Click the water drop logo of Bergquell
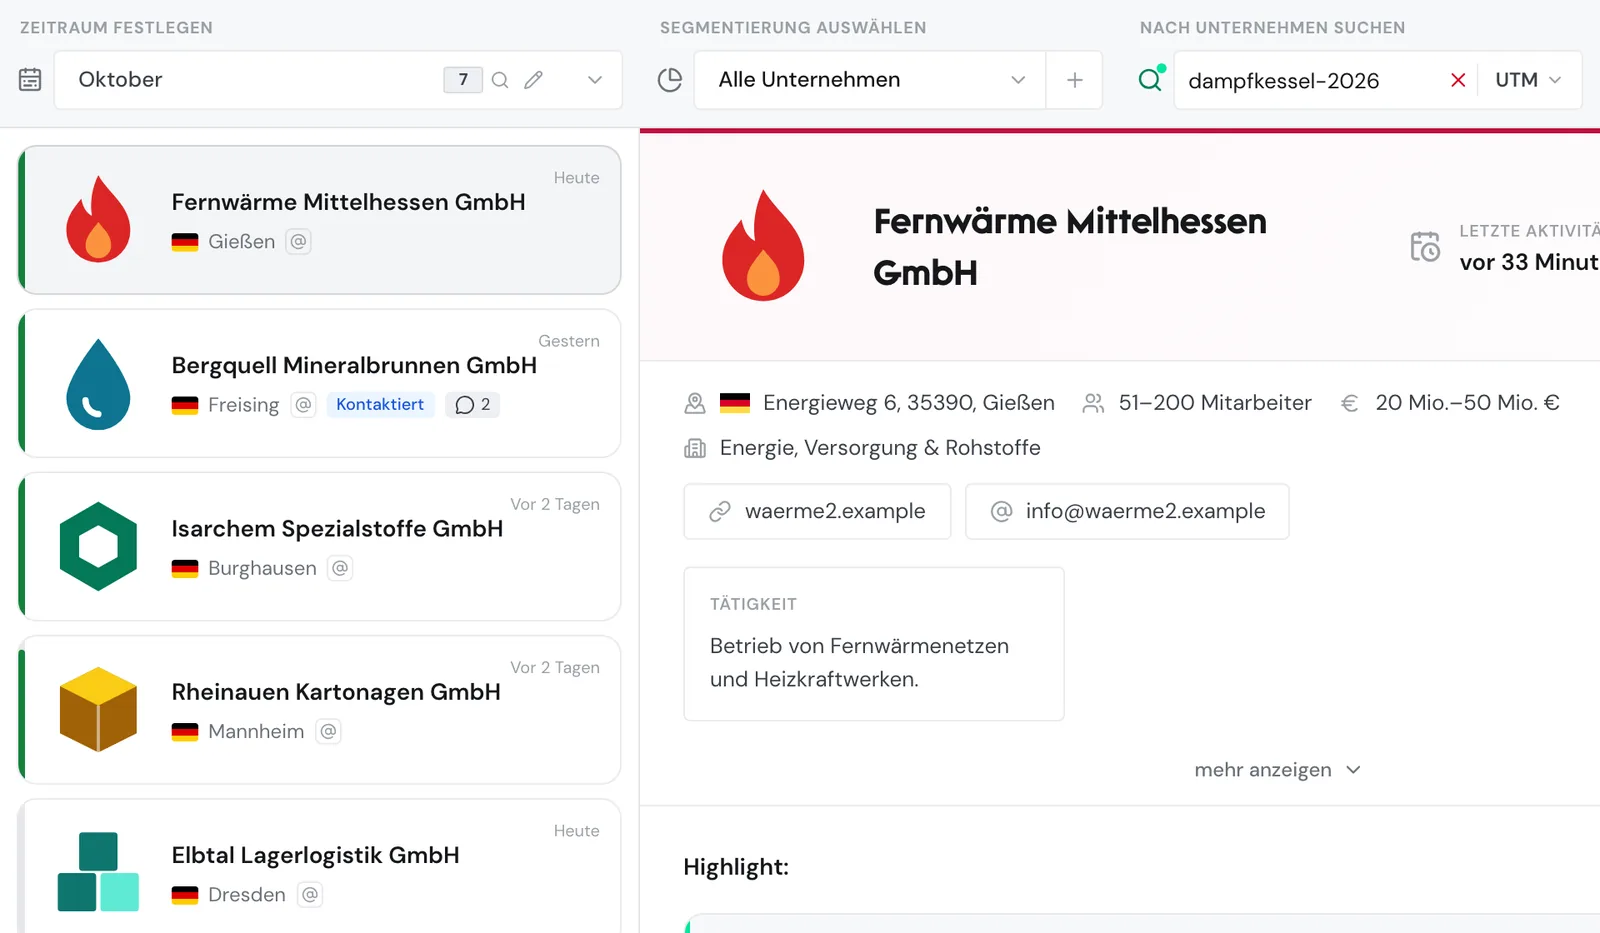 pyautogui.click(x=98, y=384)
